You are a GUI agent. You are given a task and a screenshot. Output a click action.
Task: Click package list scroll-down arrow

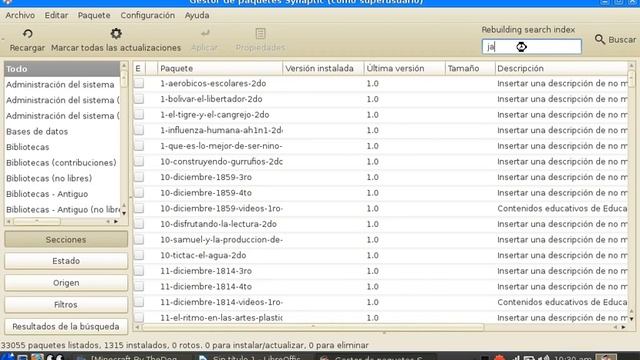tap(631, 318)
